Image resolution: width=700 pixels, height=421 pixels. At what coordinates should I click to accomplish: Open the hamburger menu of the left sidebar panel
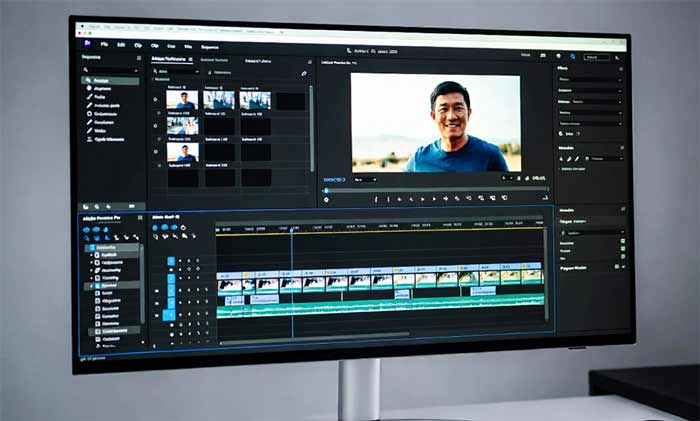(139, 59)
